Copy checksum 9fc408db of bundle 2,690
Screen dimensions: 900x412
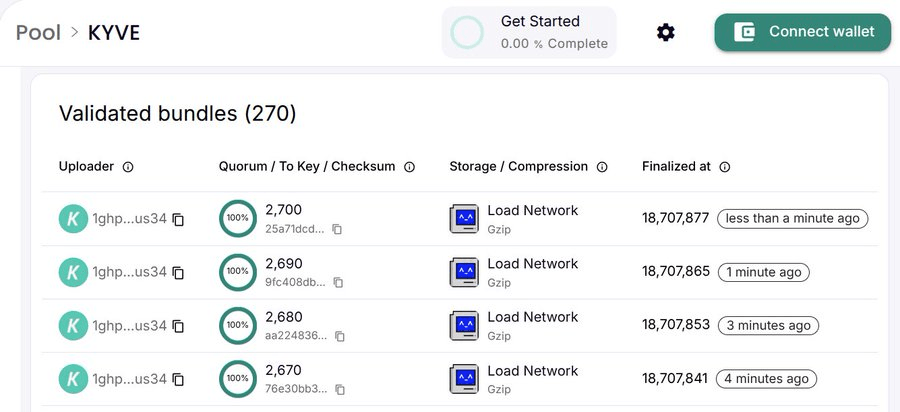[338, 282]
